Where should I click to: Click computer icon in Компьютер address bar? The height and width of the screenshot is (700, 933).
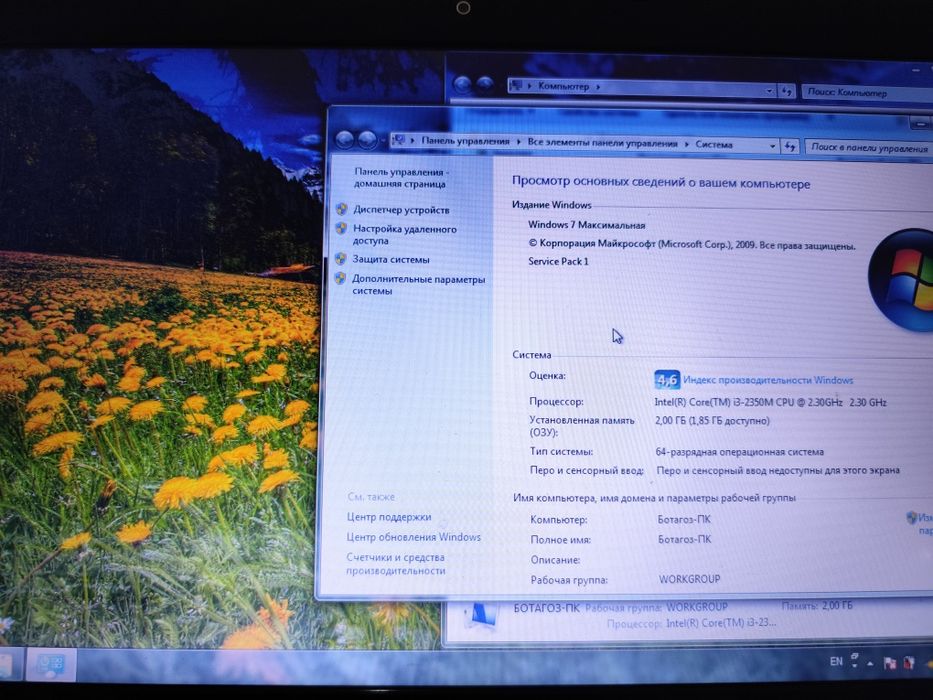(x=516, y=85)
